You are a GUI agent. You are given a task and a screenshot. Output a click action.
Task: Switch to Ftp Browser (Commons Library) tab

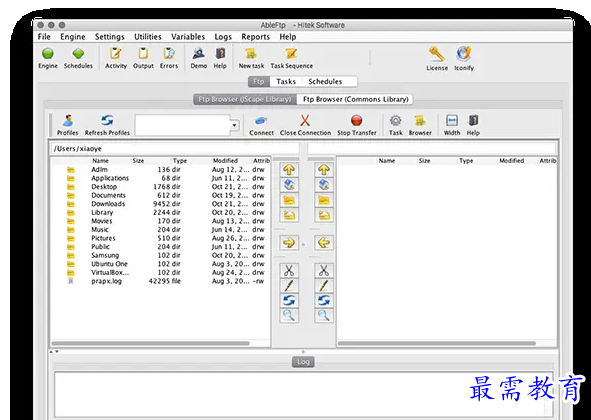coord(355,99)
